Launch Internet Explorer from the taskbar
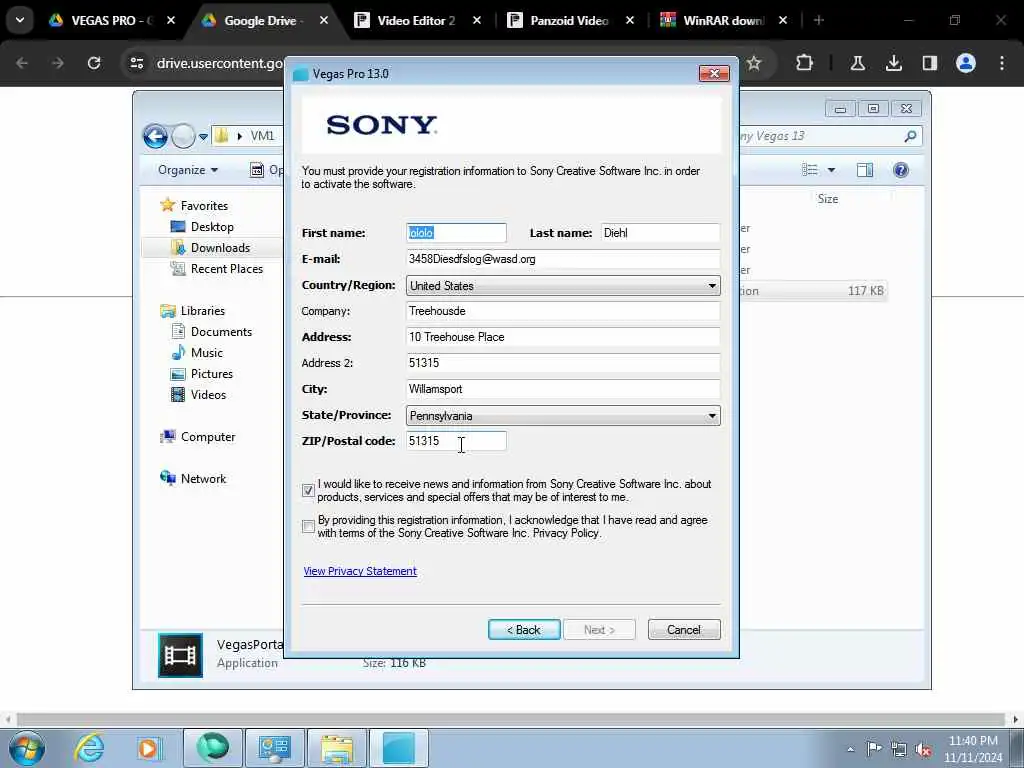The height and width of the screenshot is (768, 1024). tap(89, 748)
